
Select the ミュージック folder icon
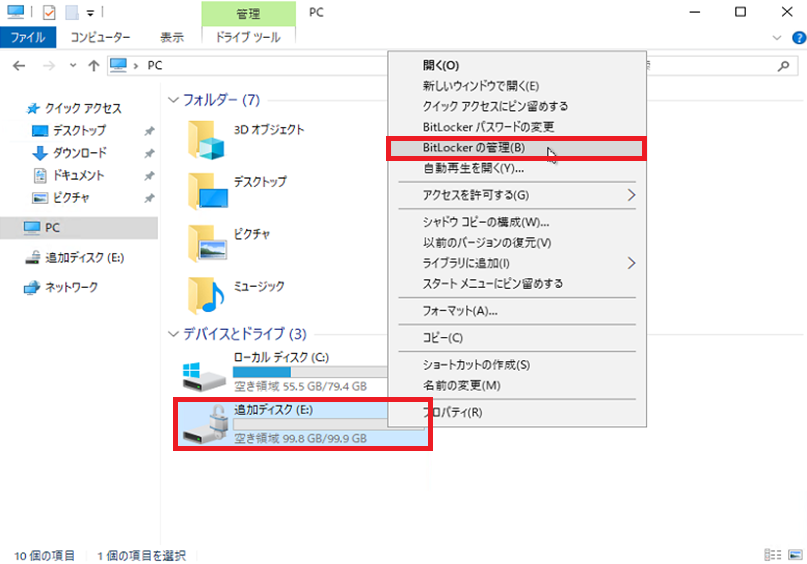tap(206, 295)
